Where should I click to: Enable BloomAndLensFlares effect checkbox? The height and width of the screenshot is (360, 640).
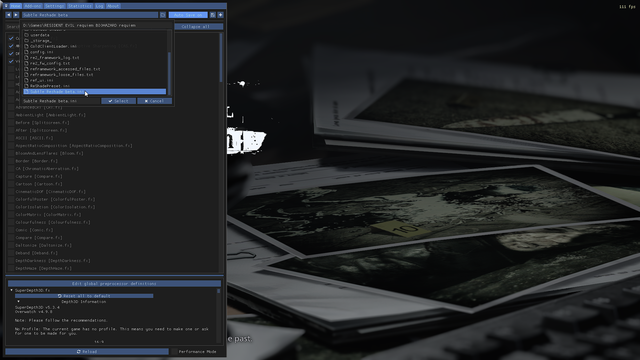tap(11, 153)
